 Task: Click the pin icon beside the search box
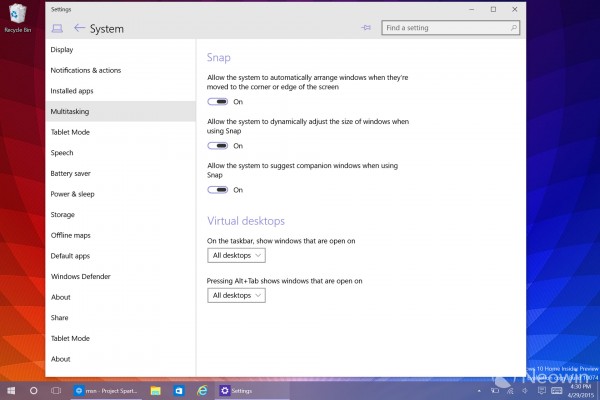[366, 28]
